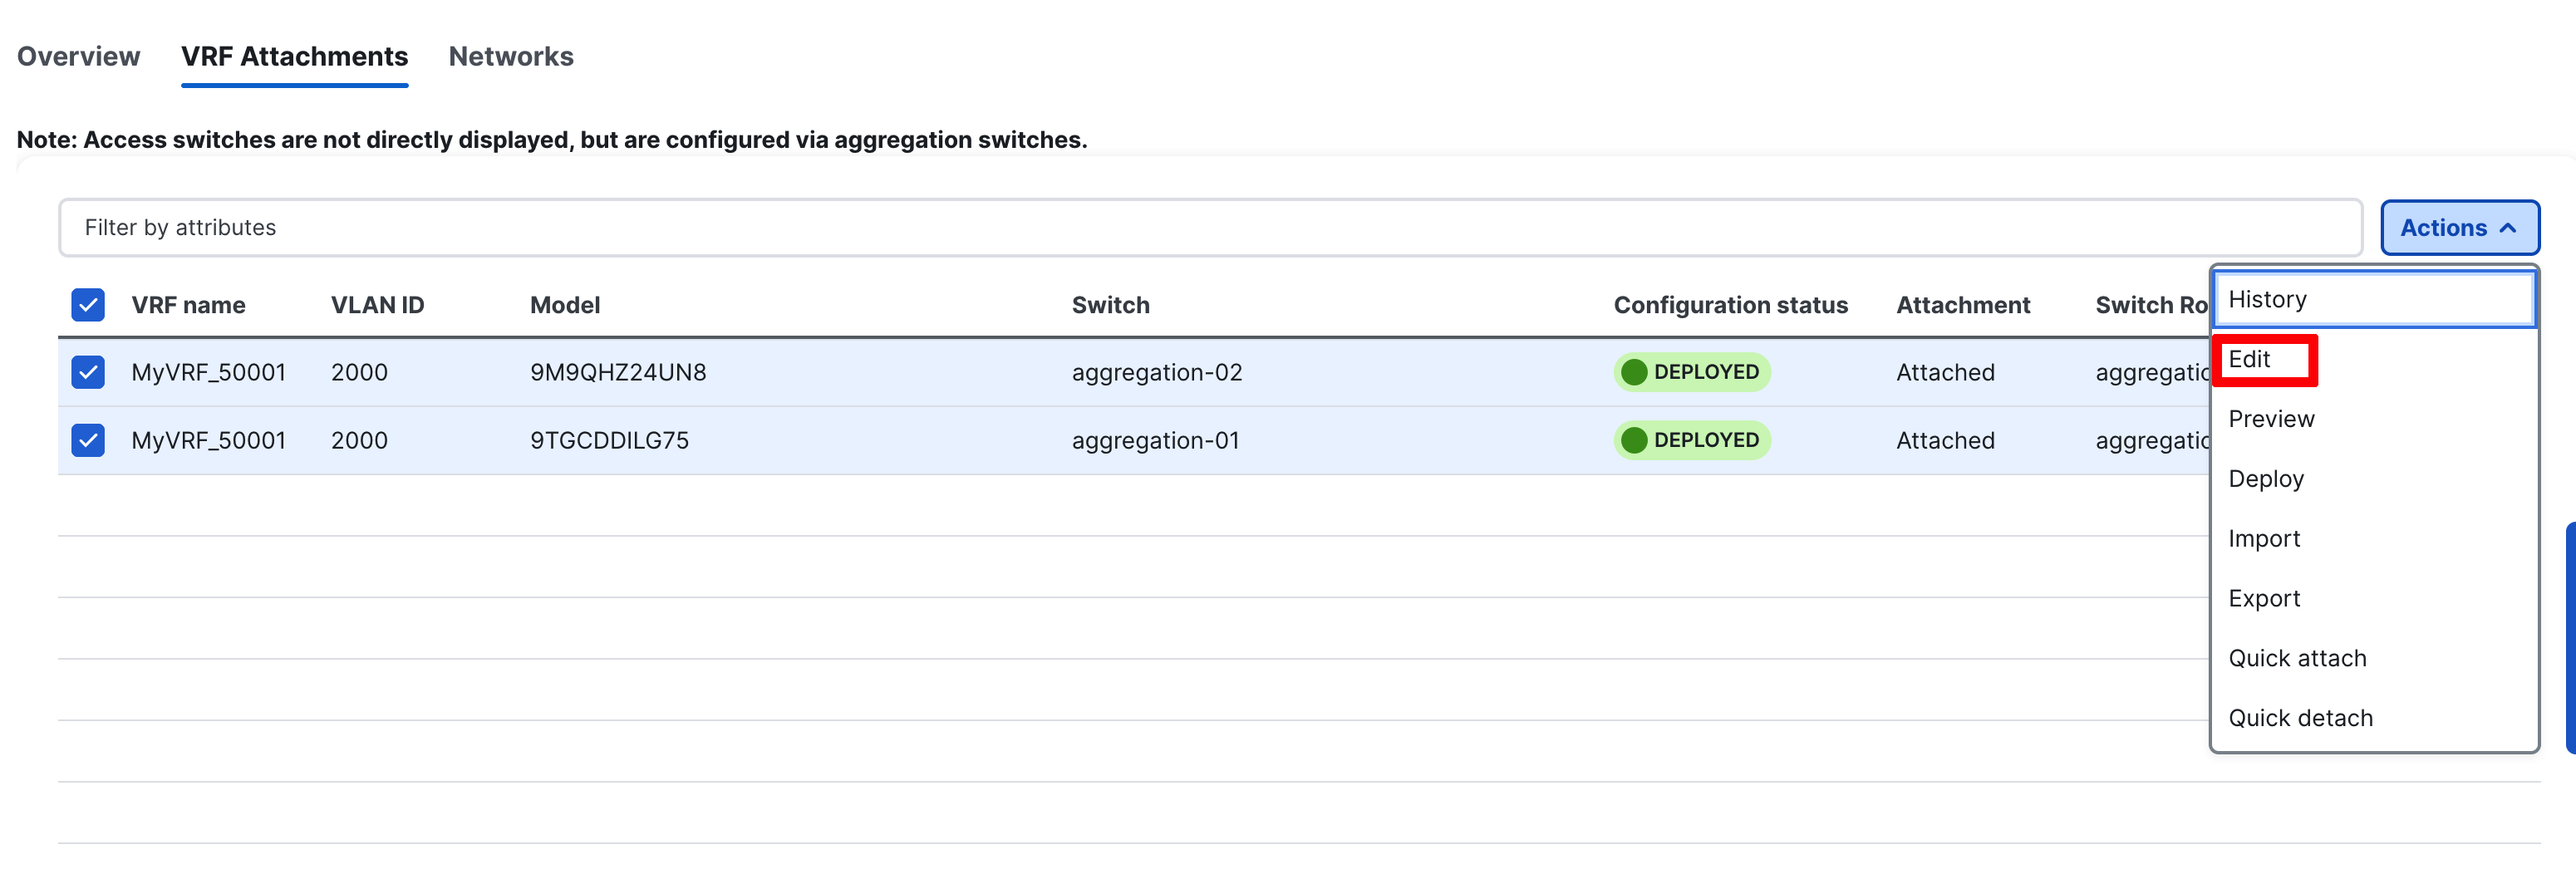Screen dimensions: 2576x874
Task: Select the VRF Attachments tab
Action: [294, 57]
